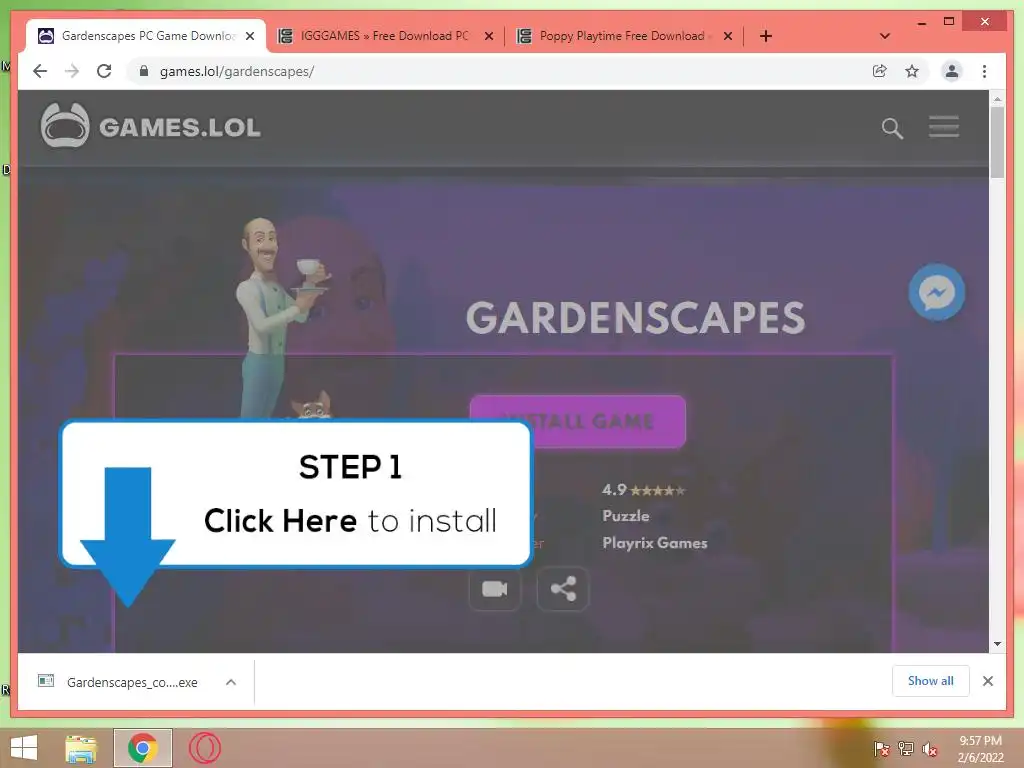Bookmark this page with the star icon
Viewport: 1024px width, 768px height.
pyautogui.click(x=912, y=71)
